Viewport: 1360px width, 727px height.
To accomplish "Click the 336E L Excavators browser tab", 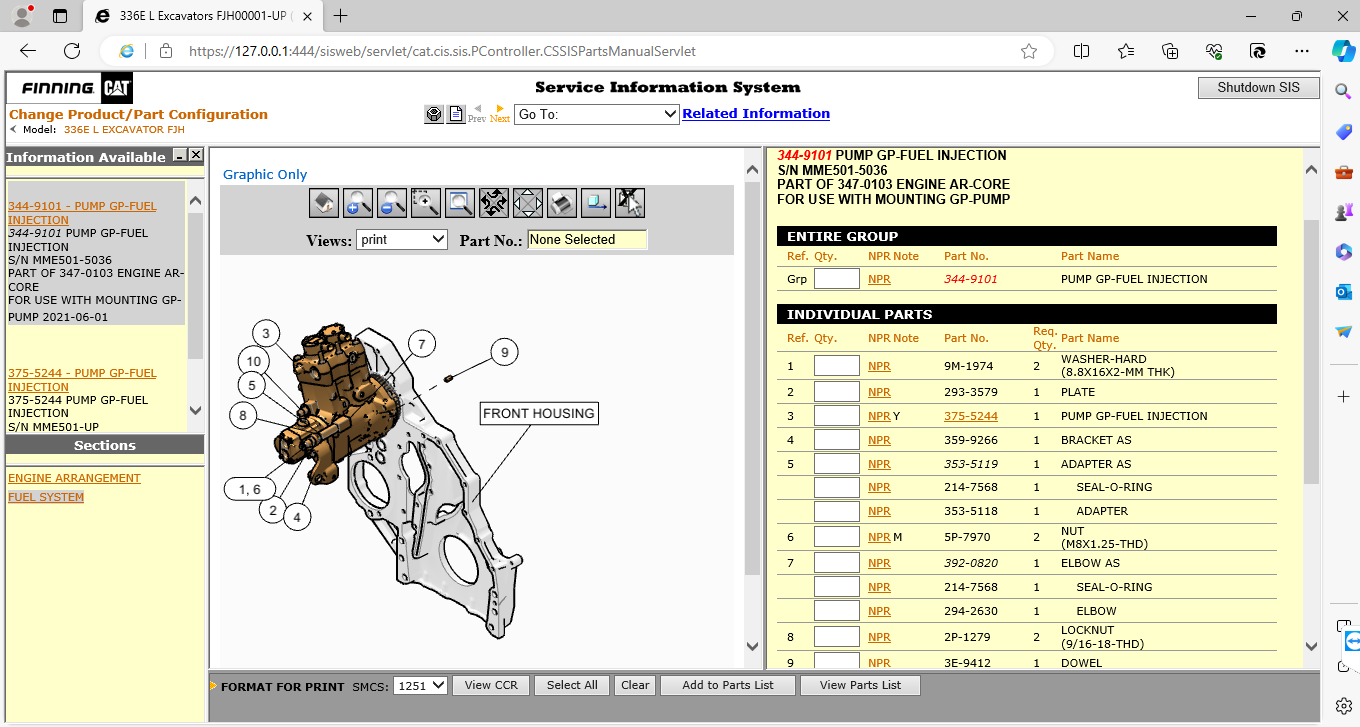I will pos(205,16).
